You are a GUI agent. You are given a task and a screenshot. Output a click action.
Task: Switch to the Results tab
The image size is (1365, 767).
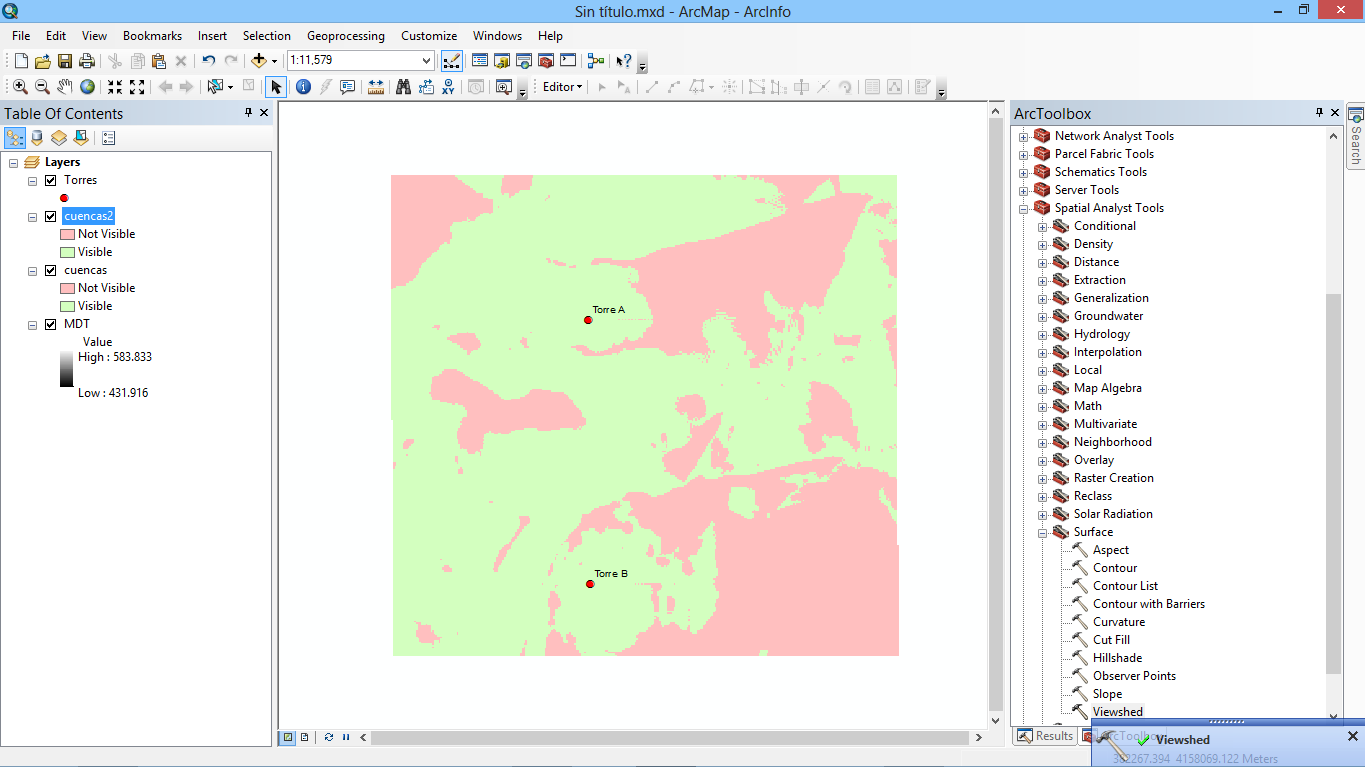tap(1045, 736)
